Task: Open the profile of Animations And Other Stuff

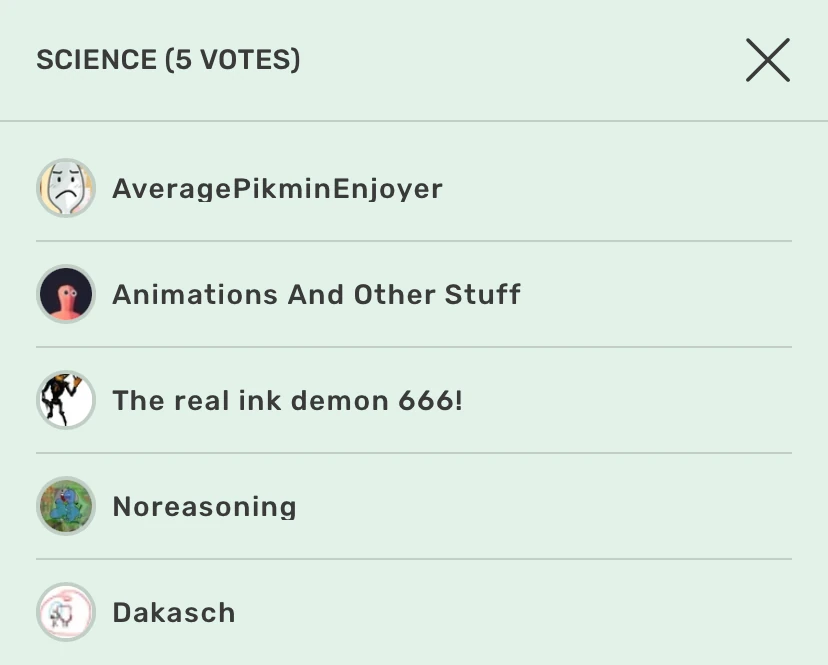Action: [317, 294]
